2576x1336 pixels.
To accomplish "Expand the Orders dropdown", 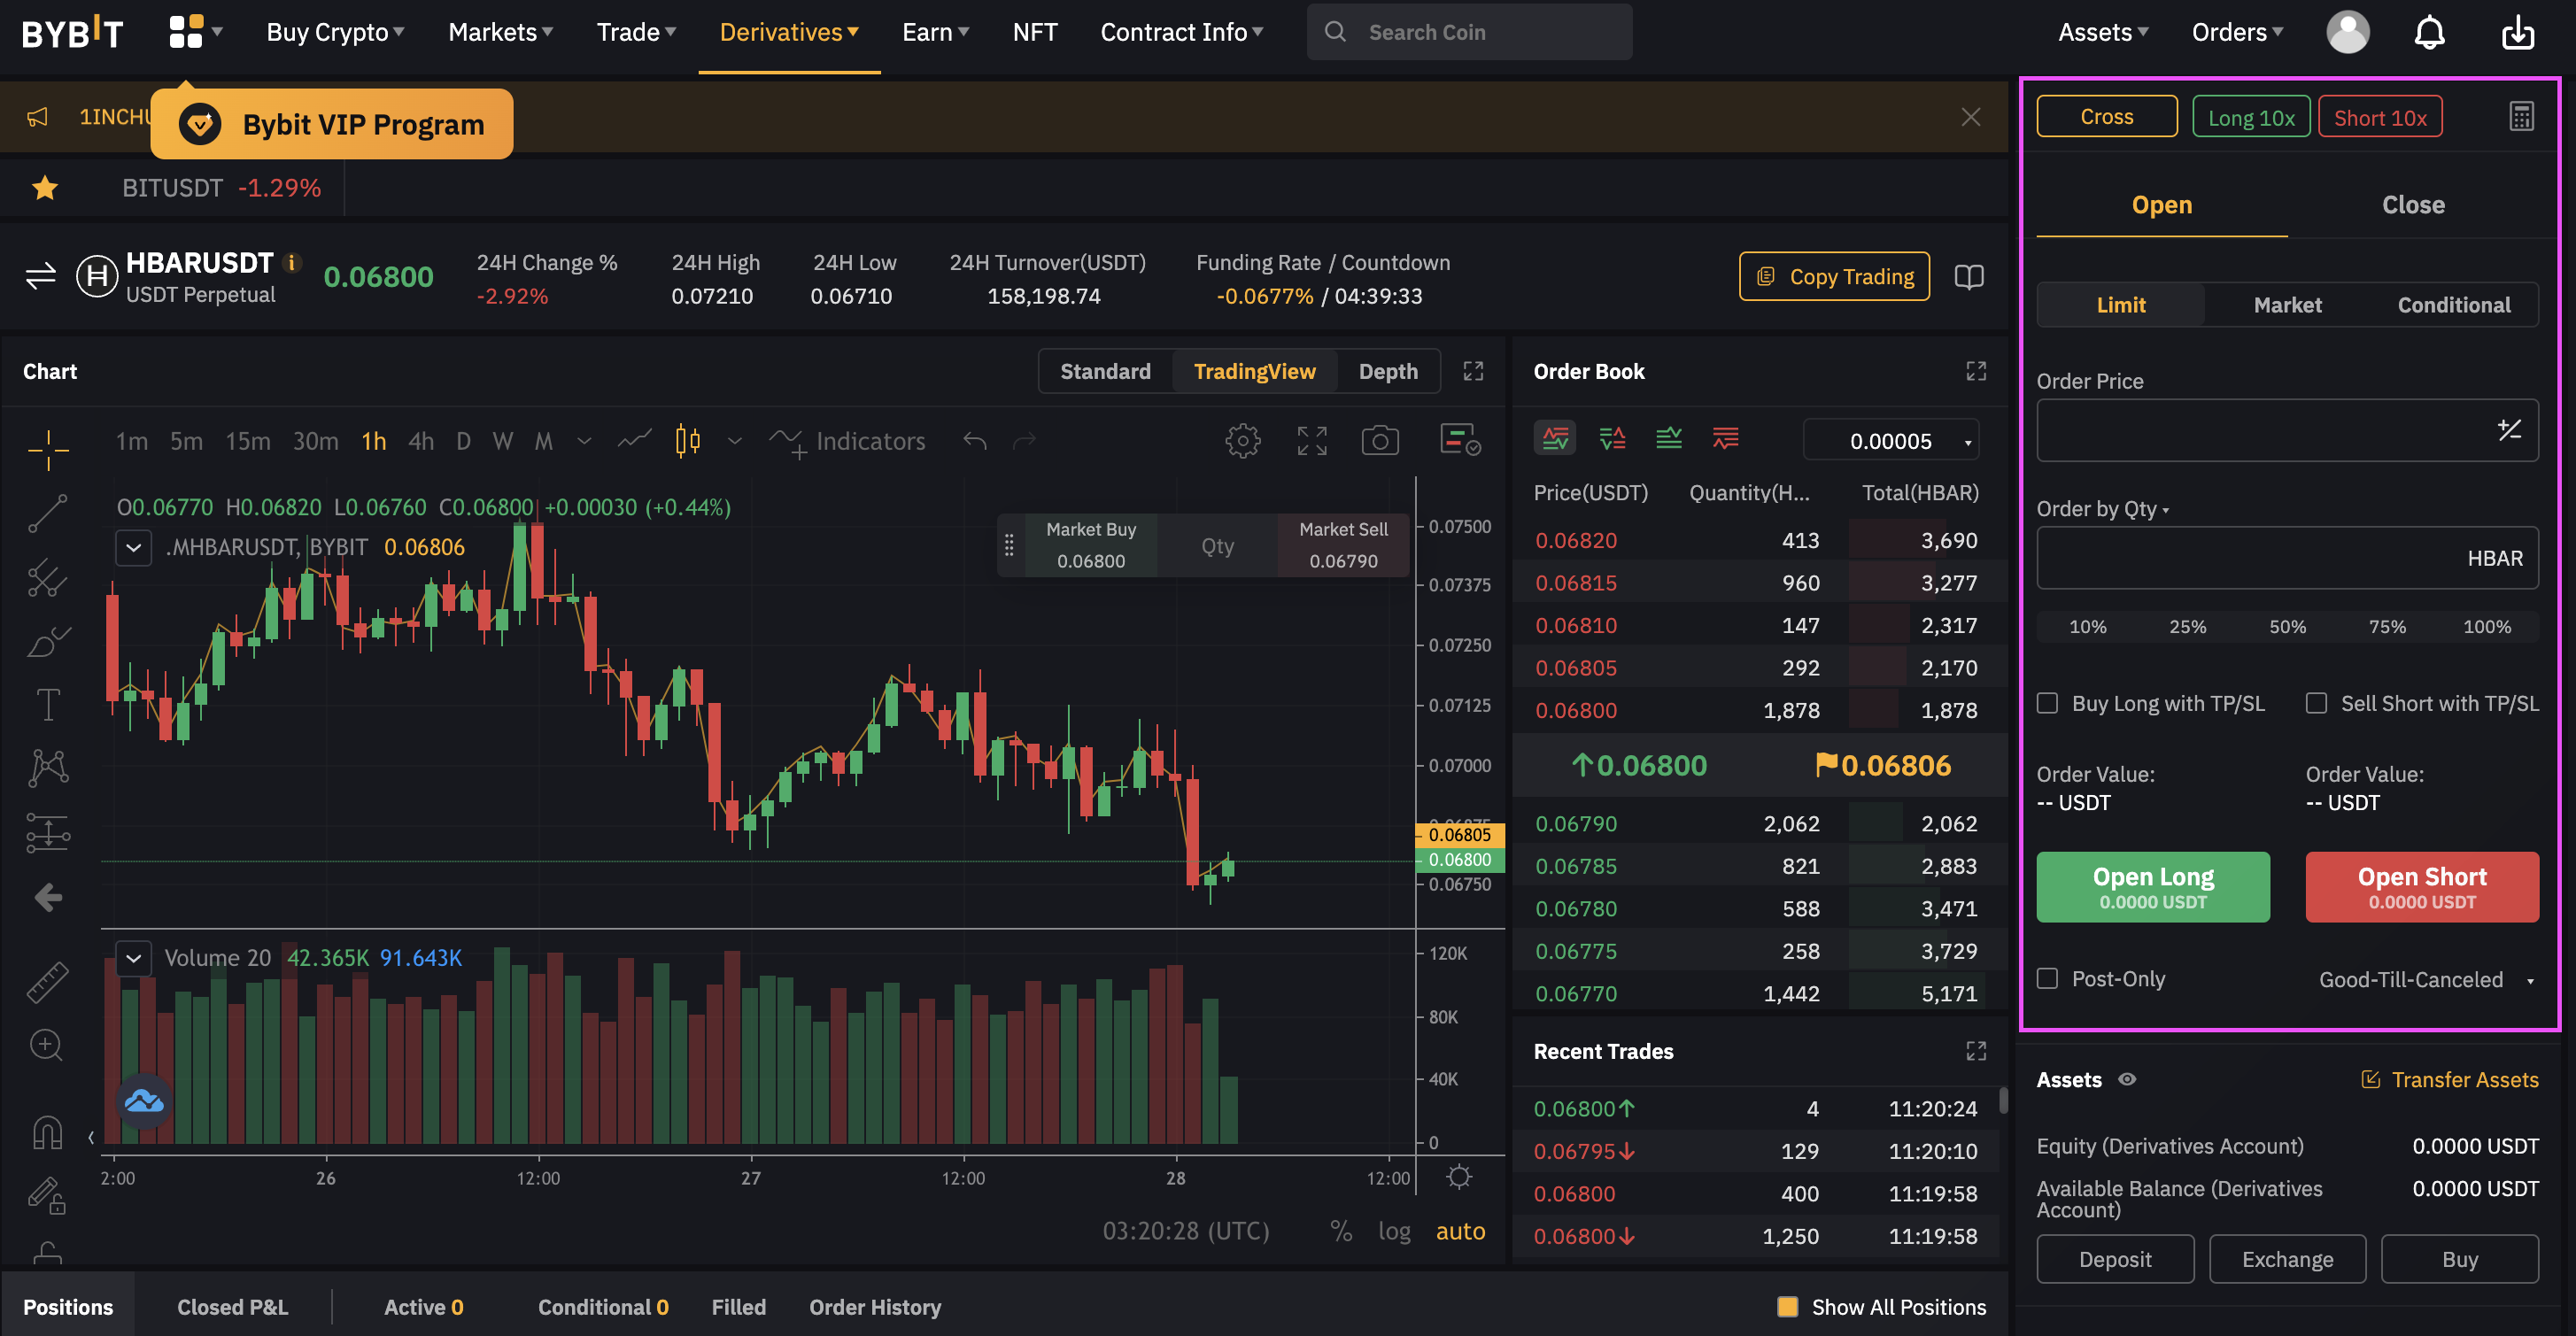I will point(2238,32).
